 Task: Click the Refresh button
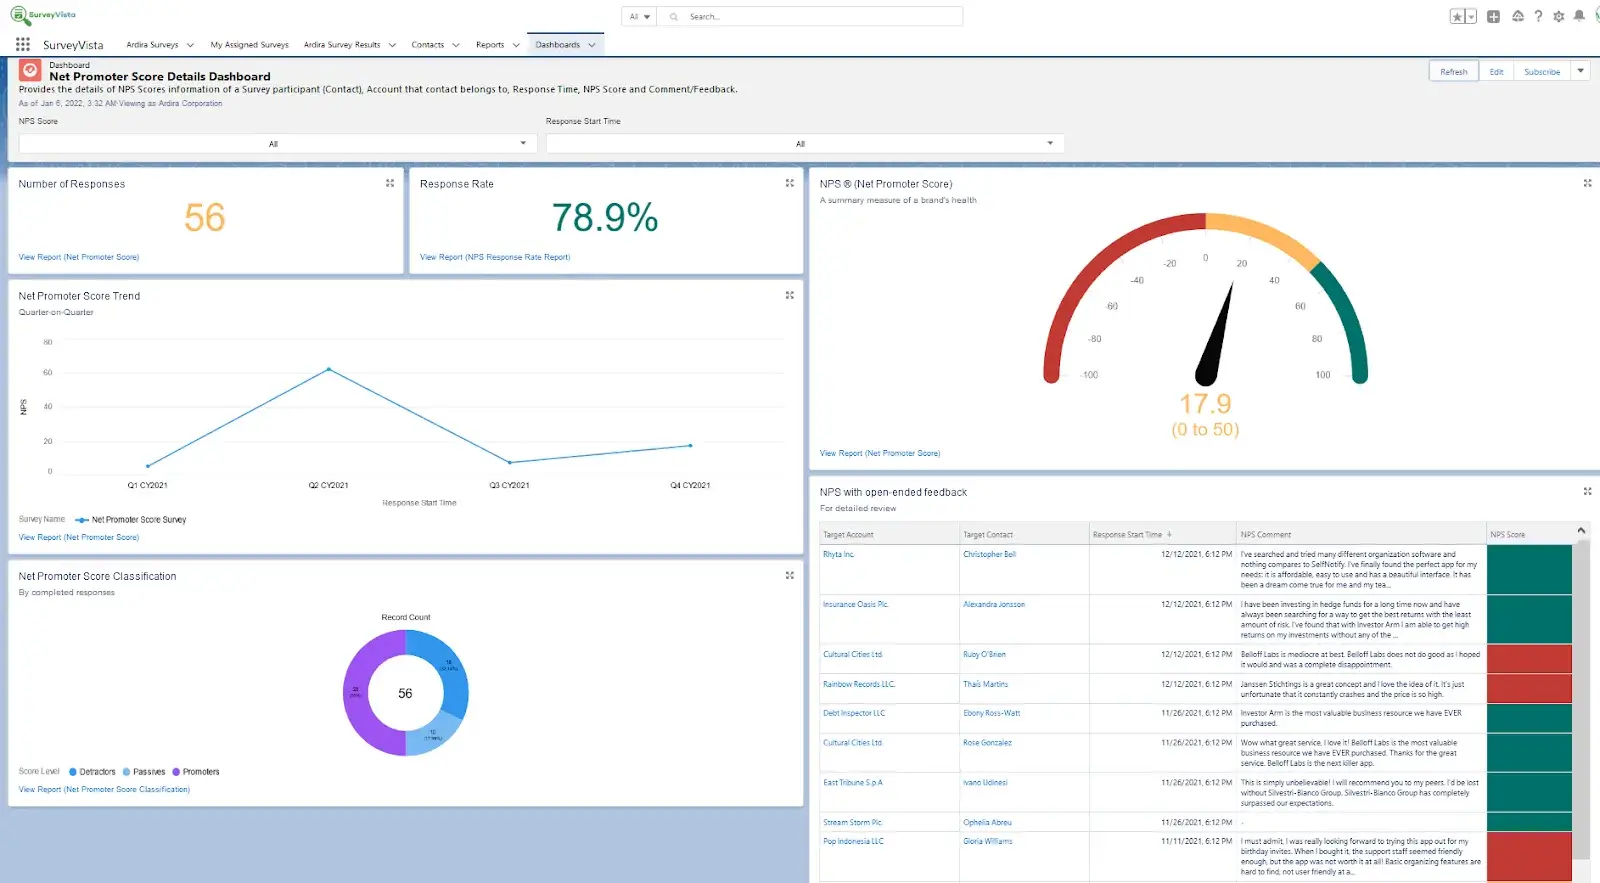(x=1454, y=71)
